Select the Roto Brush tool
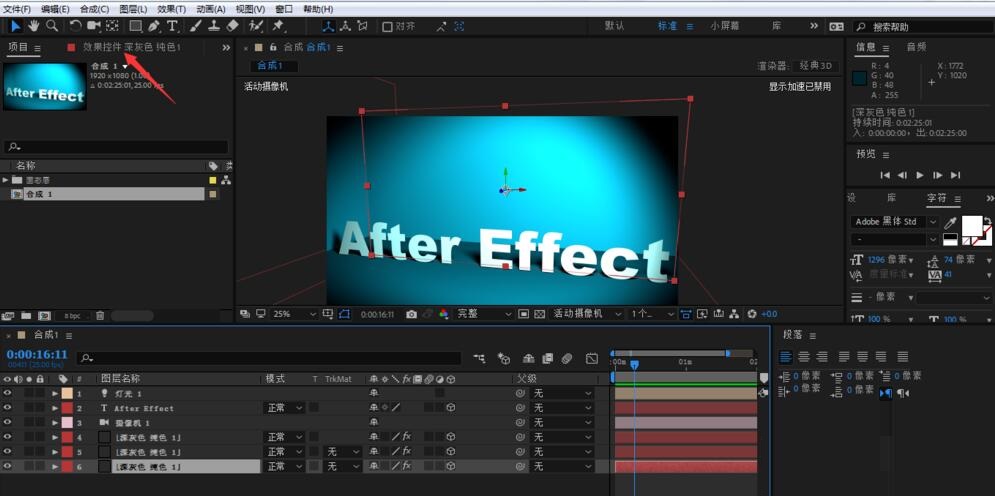Viewport: 995px width, 496px height. (256, 26)
